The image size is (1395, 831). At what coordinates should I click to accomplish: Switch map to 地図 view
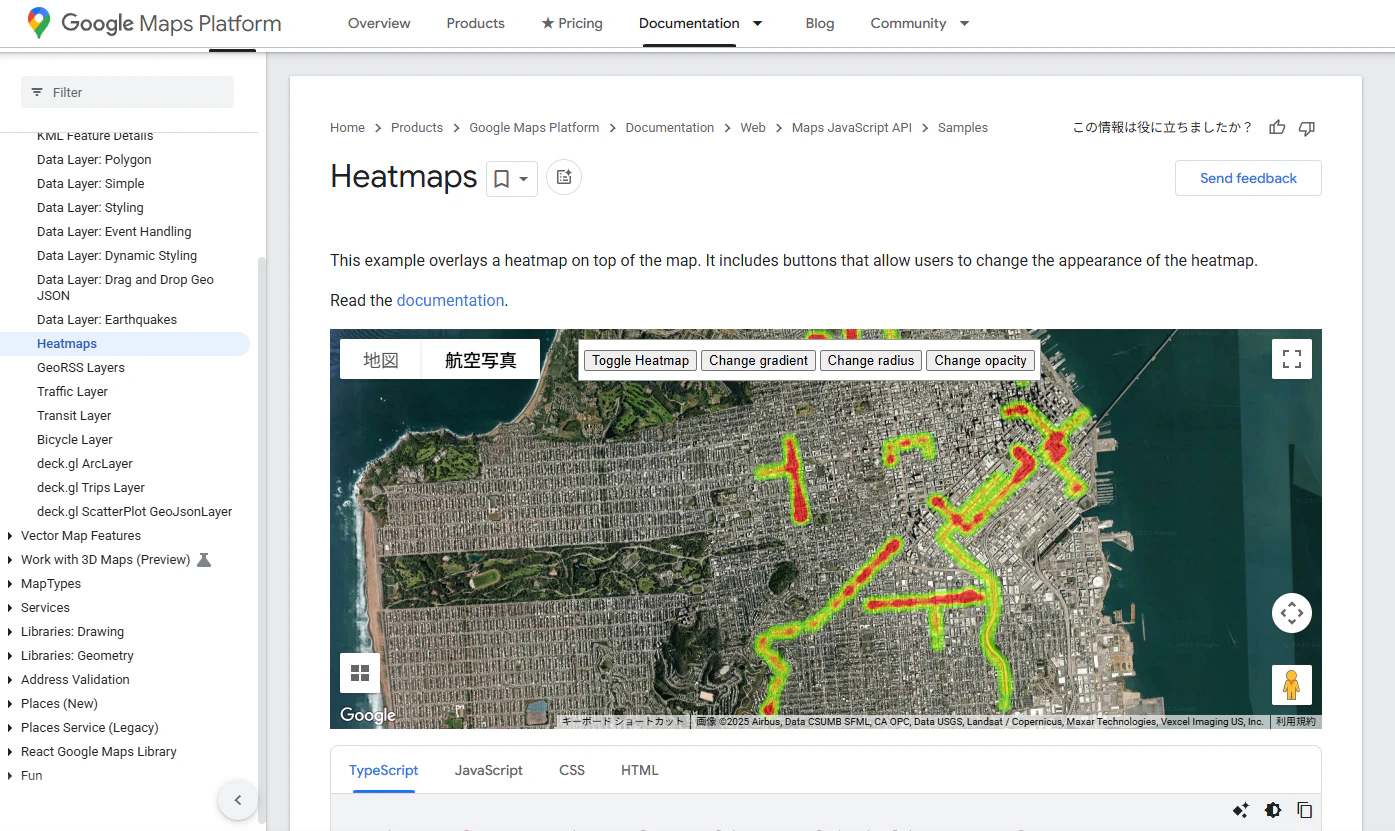click(381, 360)
